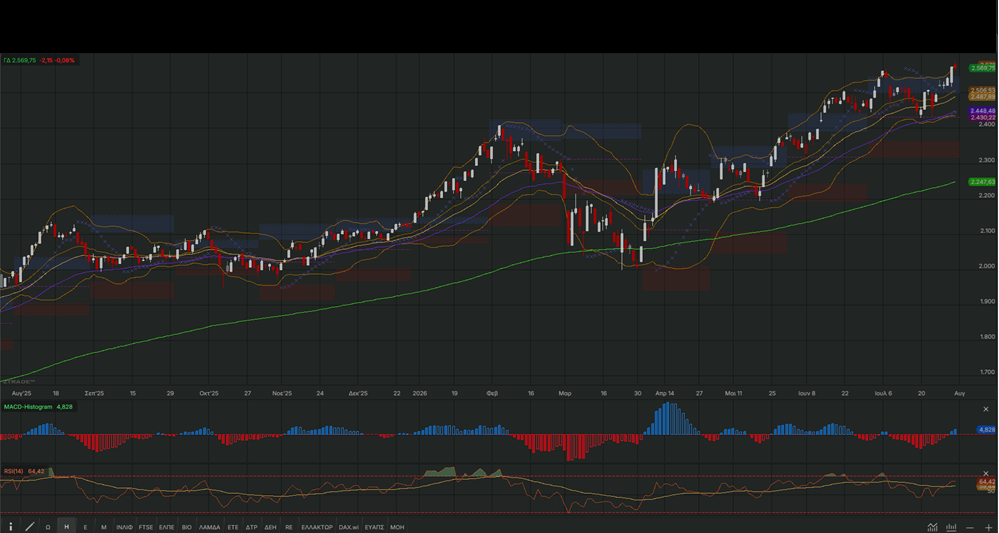Close the MACD-Histogram indicator panel

[x=986, y=409]
